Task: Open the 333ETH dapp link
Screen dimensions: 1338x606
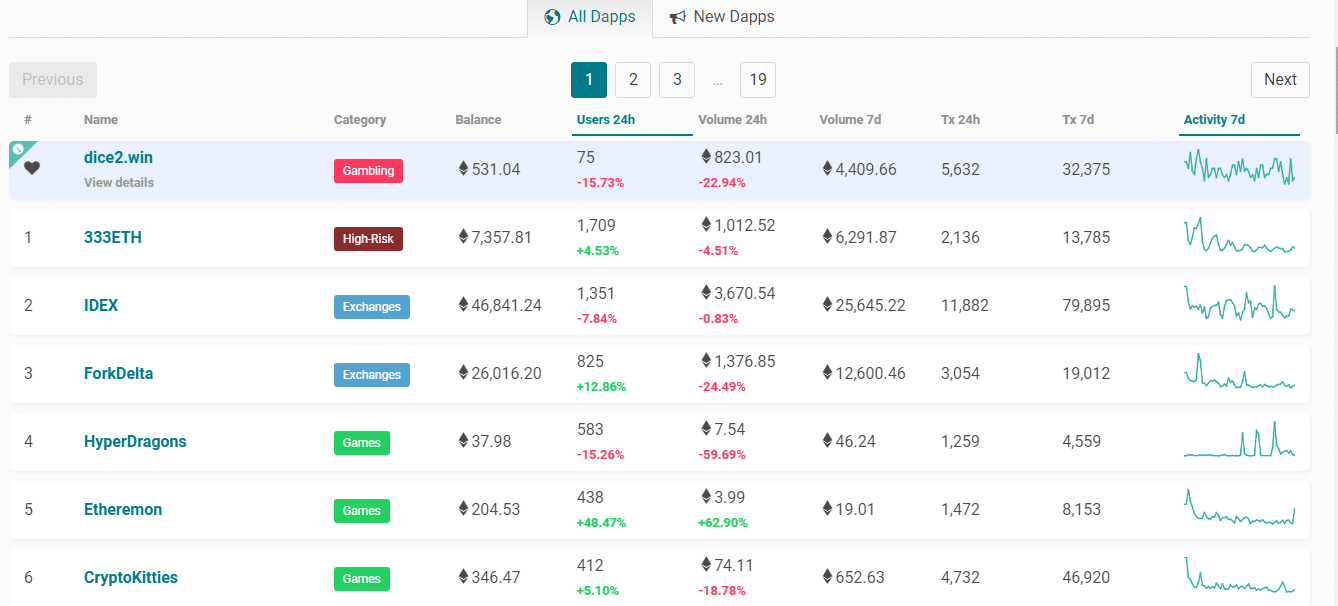Action: coord(113,238)
